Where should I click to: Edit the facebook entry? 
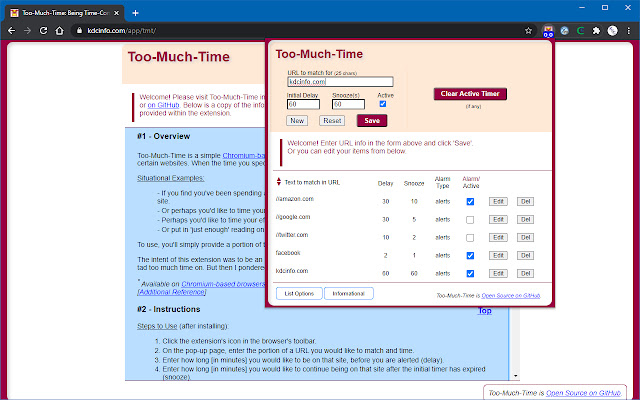click(498, 256)
